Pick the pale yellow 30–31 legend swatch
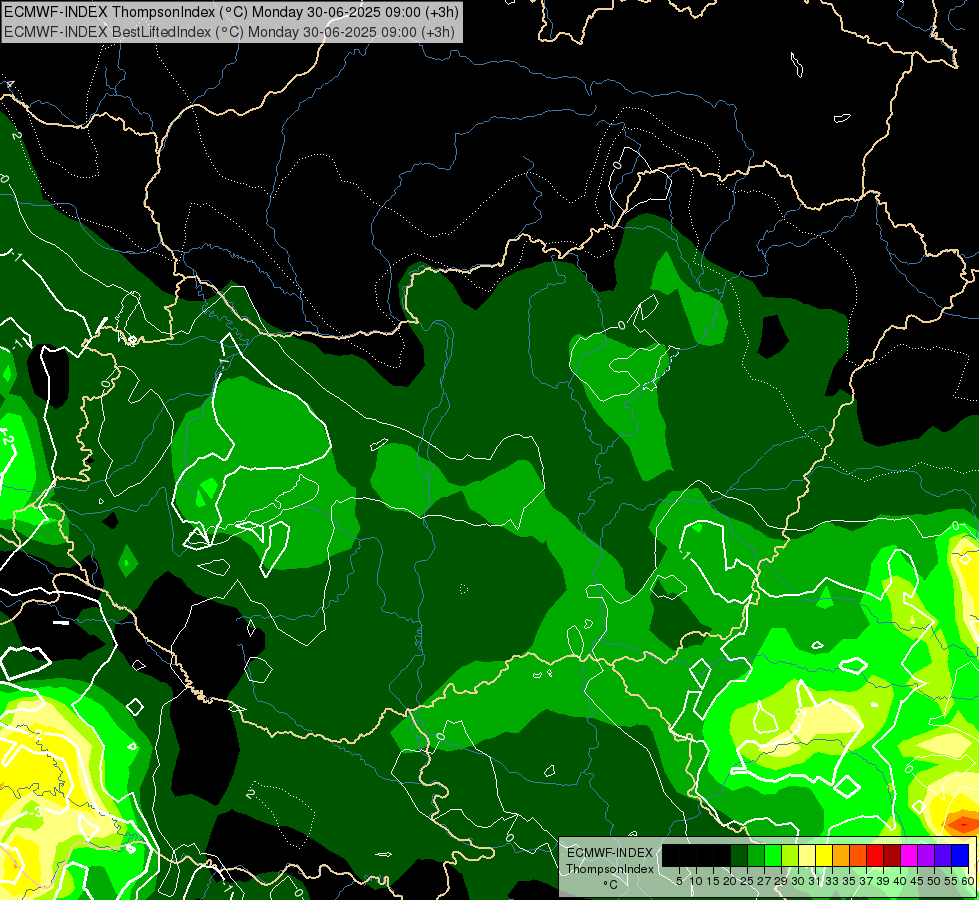 point(807,856)
